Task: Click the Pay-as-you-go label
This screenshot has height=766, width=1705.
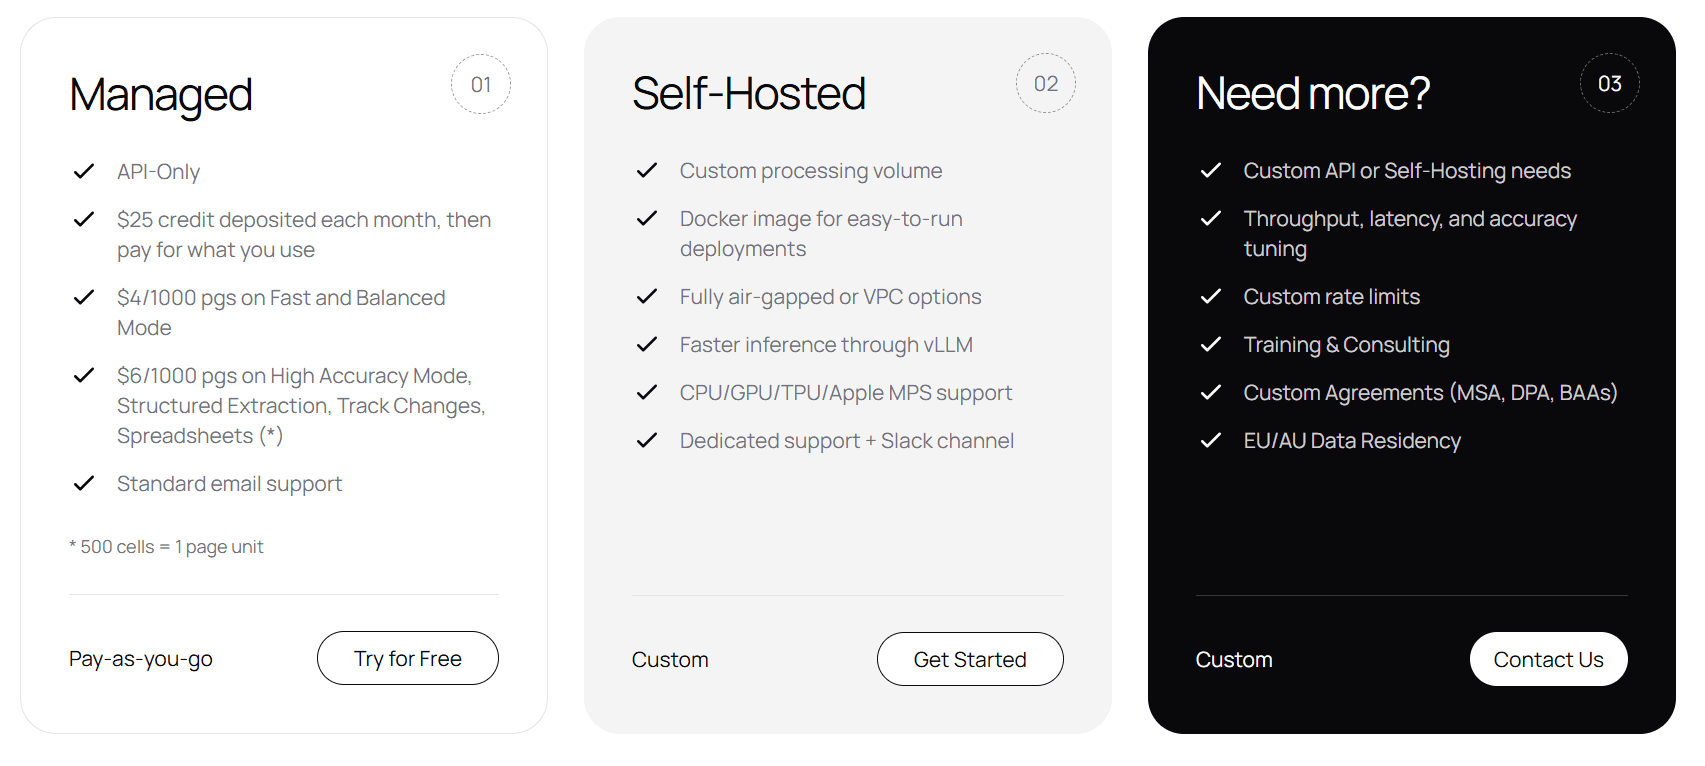Action: pos(141,658)
